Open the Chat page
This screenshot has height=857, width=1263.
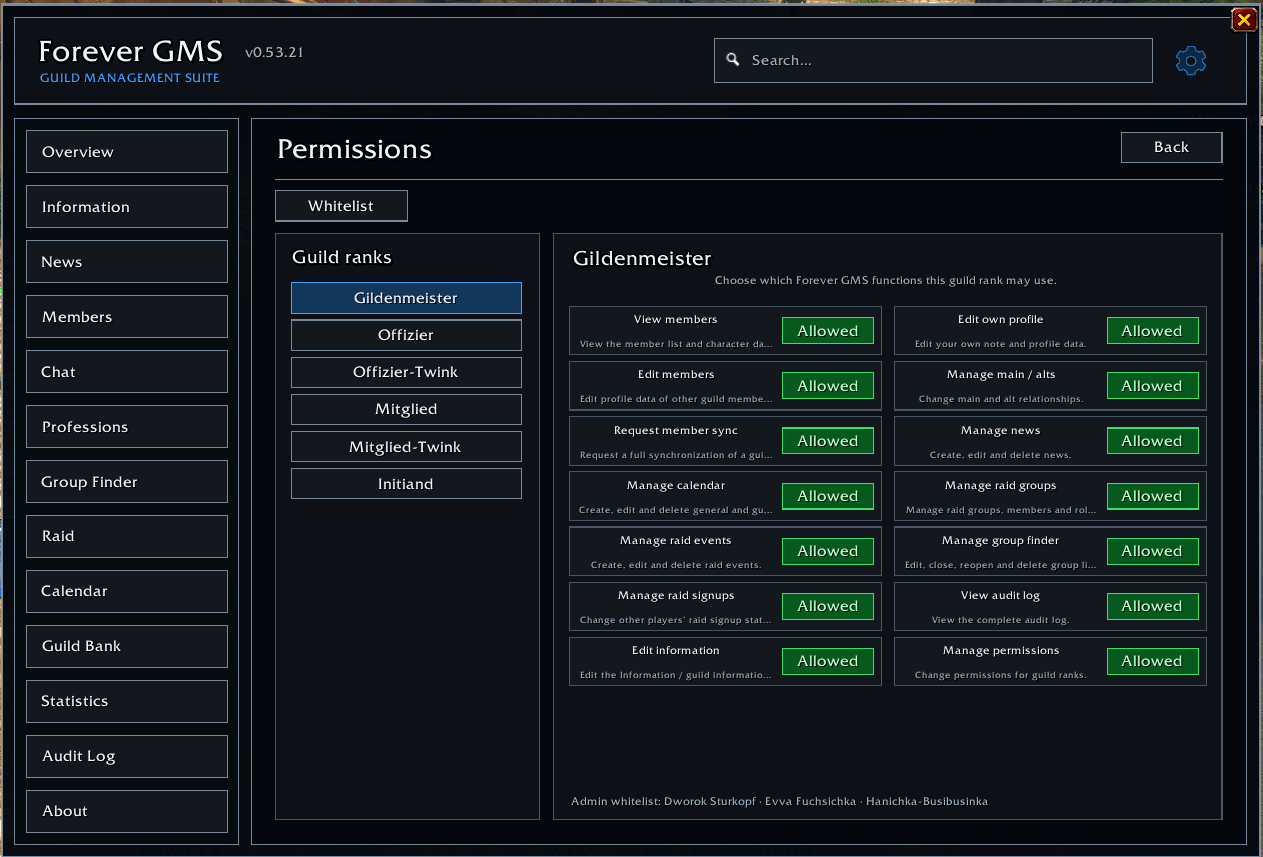127,372
